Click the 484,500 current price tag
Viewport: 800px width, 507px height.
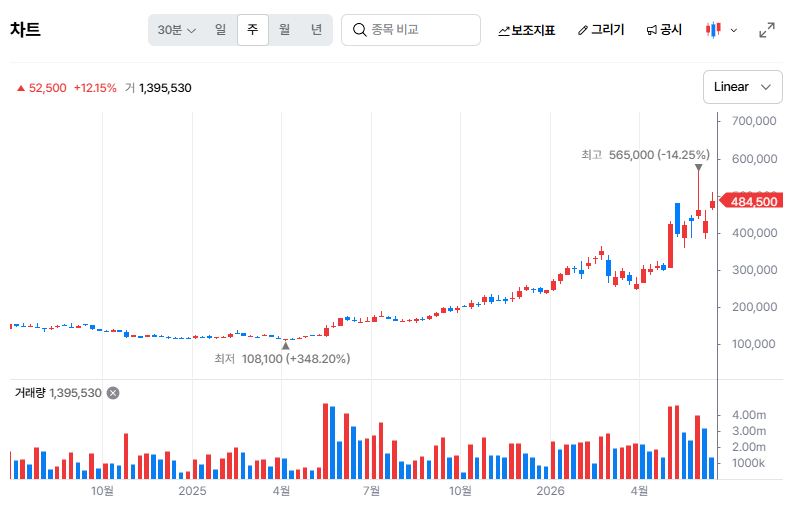coord(751,202)
